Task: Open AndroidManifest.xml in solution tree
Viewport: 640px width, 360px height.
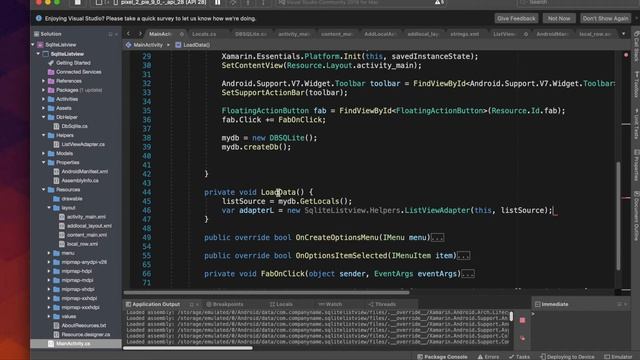Action: click(84, 171)
